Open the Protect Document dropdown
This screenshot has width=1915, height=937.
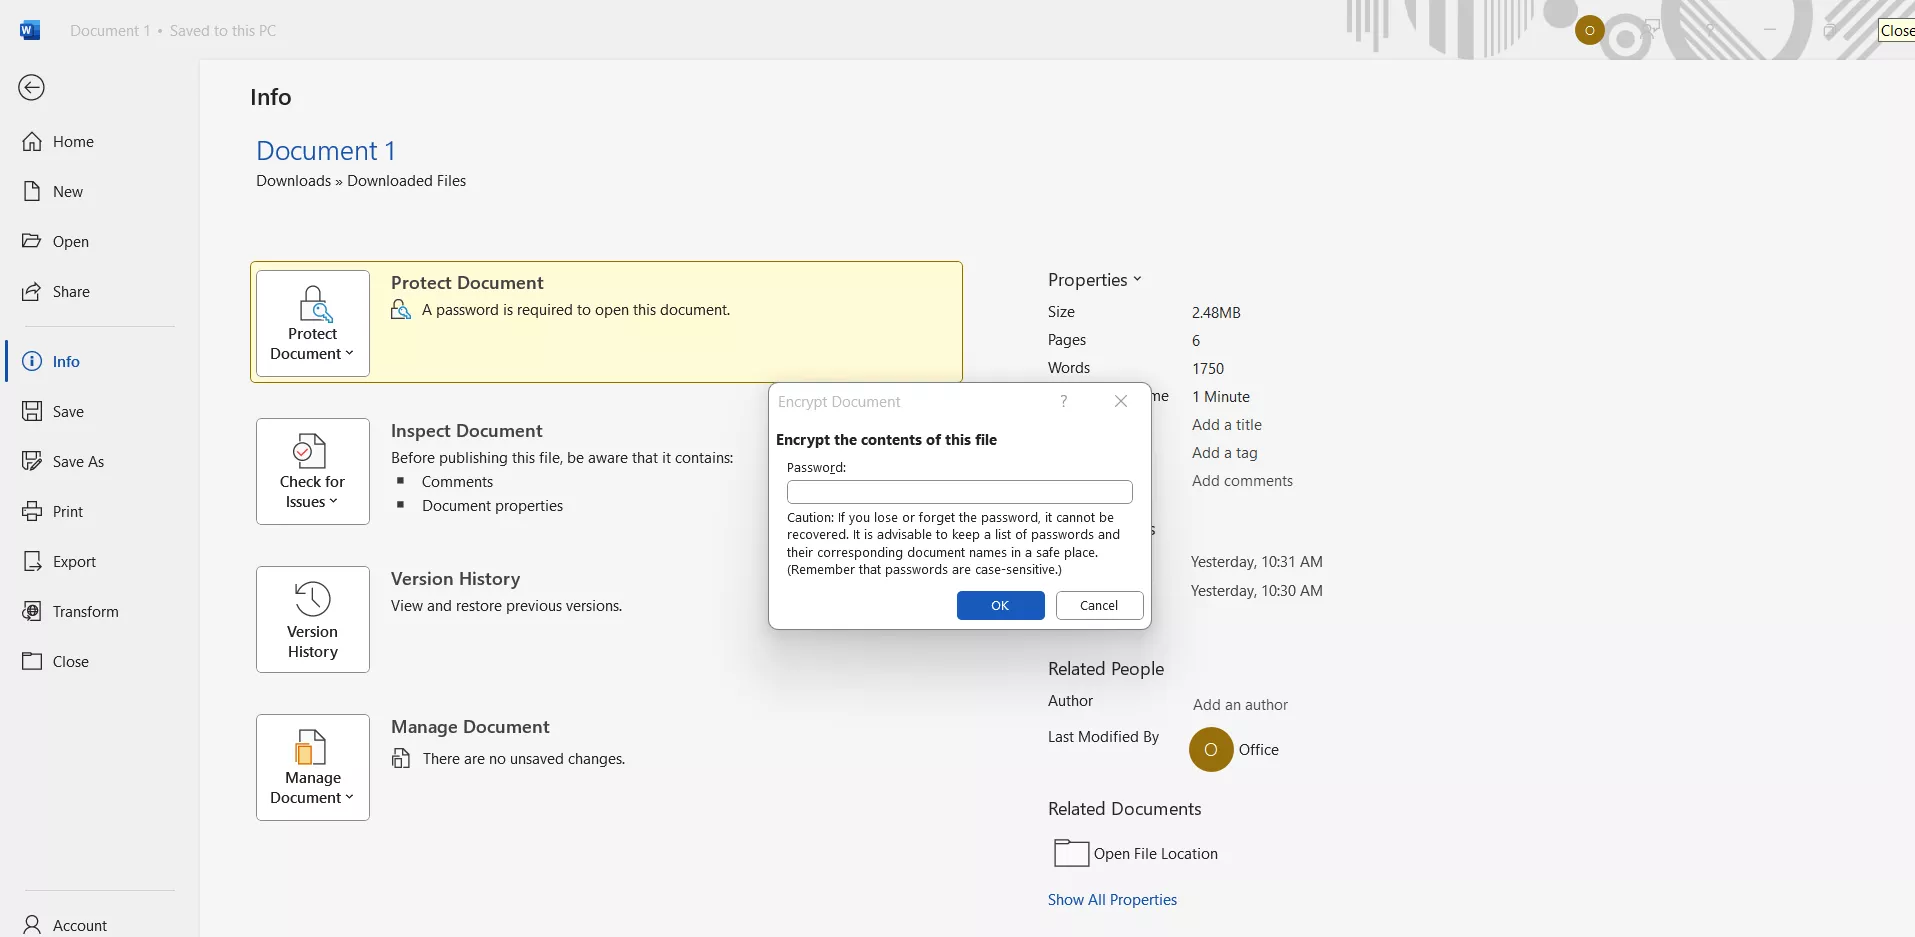tap(312, 324)
